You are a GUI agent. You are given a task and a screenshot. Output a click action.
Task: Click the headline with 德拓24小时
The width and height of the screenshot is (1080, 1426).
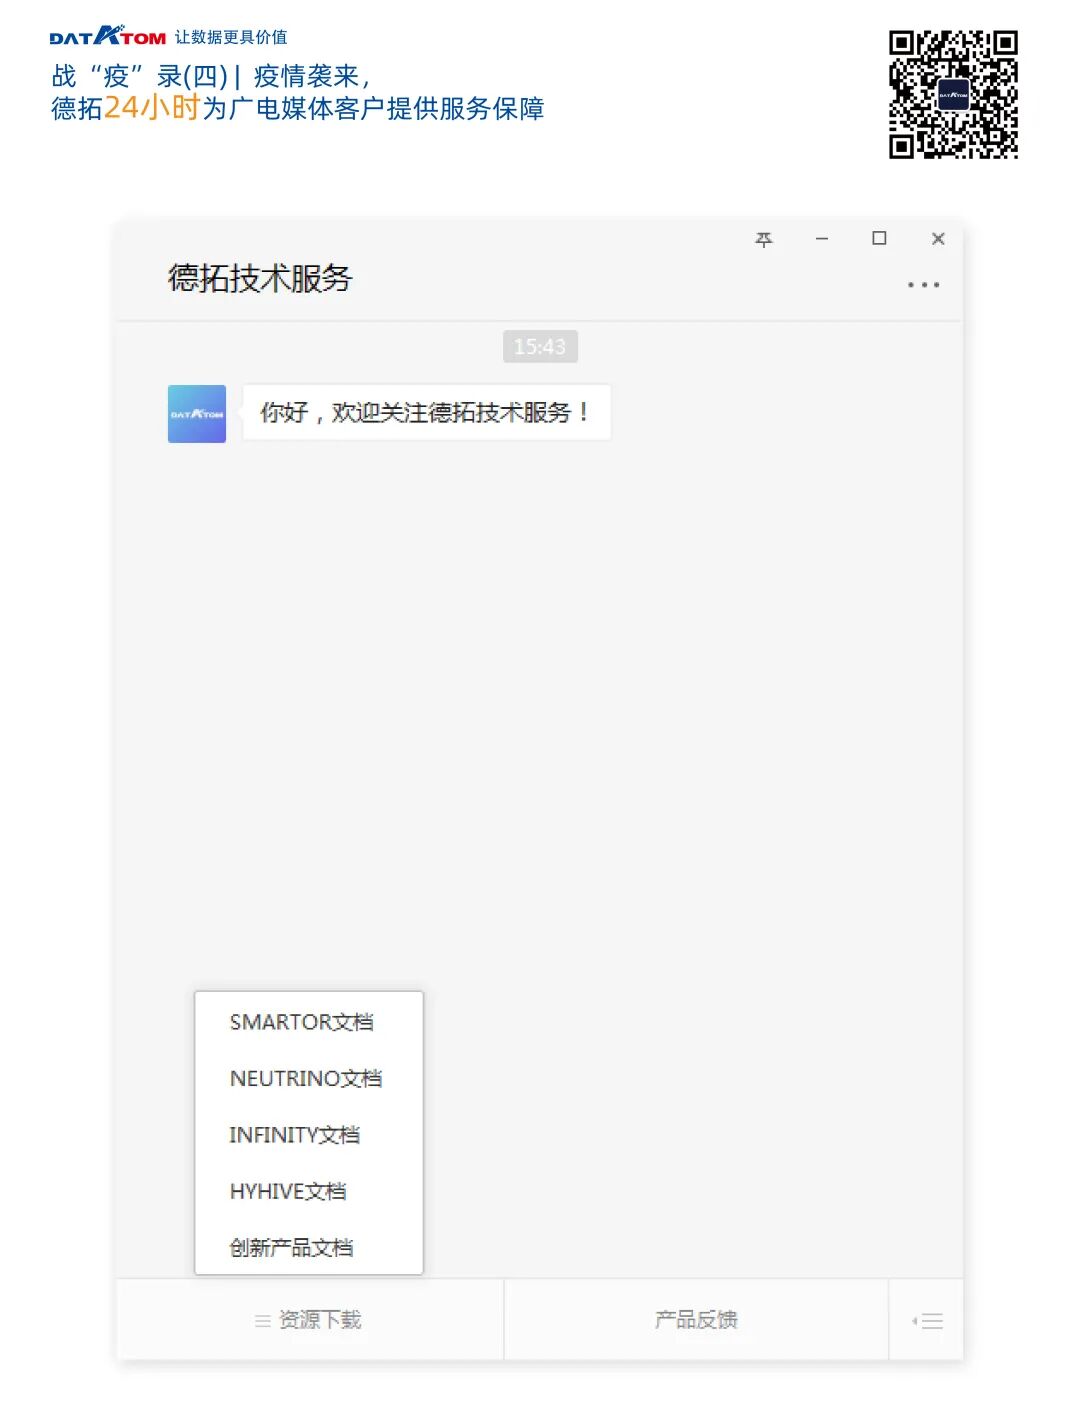(x=298, y=108)
